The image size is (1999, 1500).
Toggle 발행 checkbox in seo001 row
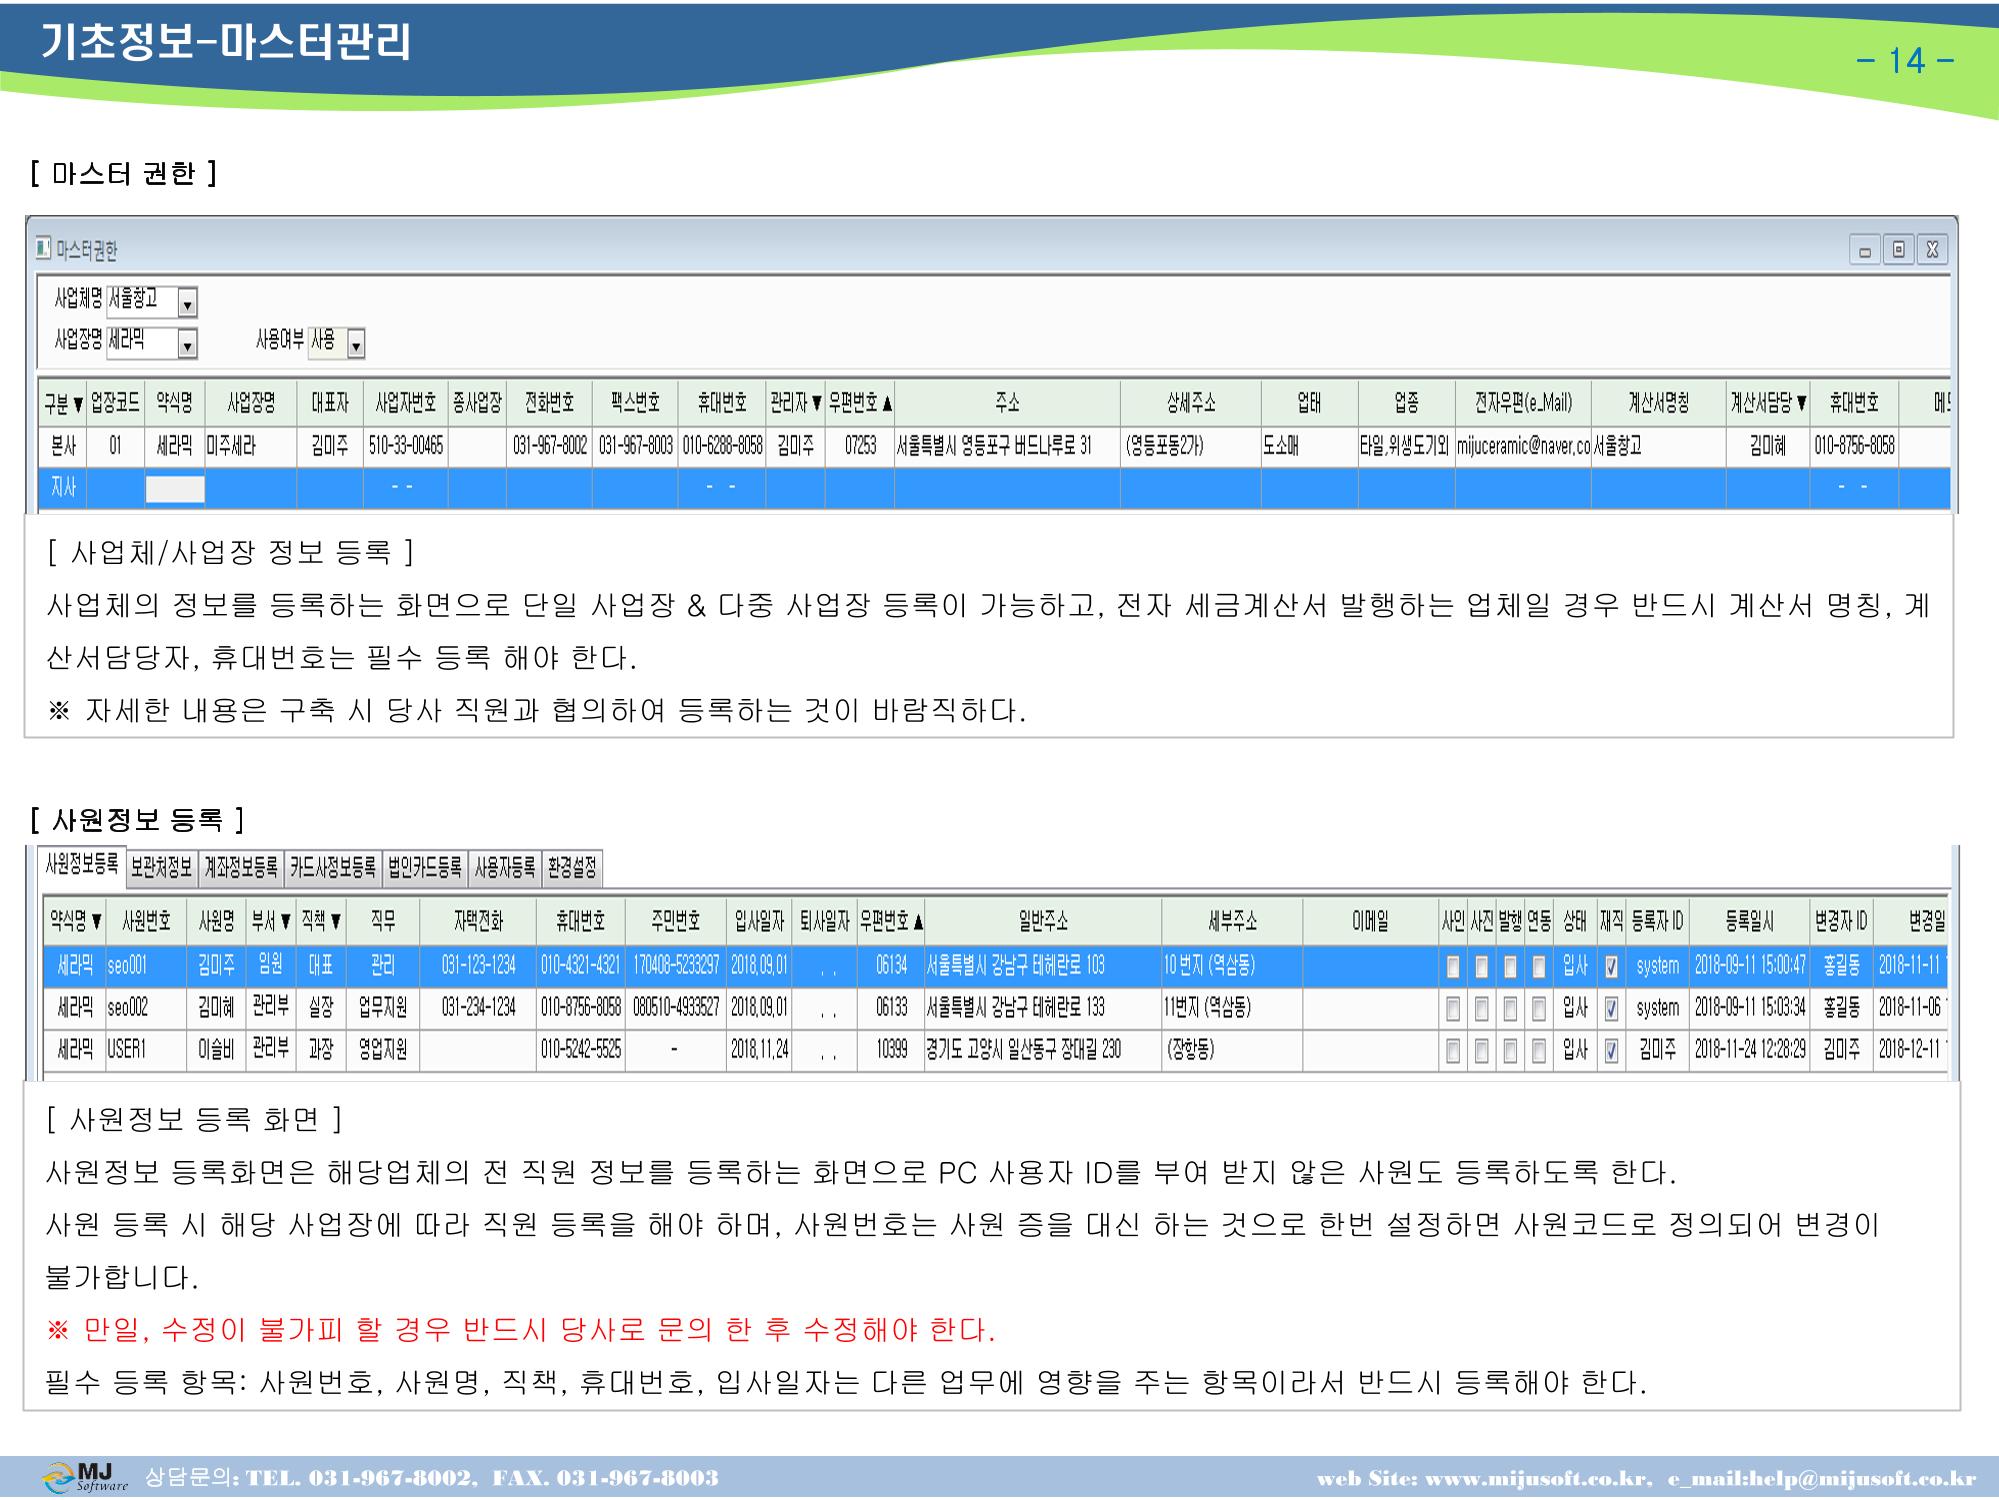point(1510,966)
